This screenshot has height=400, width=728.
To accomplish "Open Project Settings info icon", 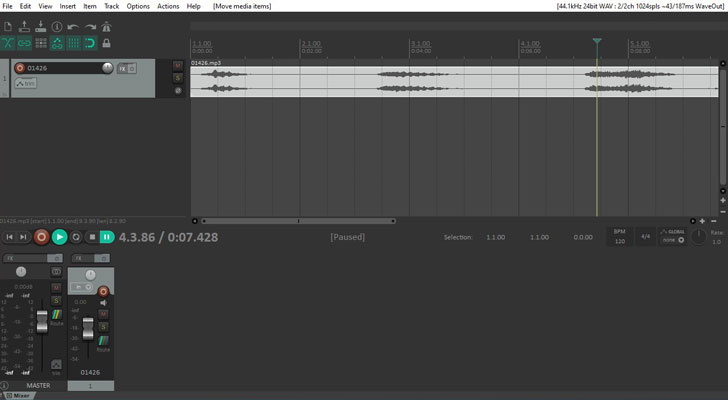I will [x=57, y=27].
